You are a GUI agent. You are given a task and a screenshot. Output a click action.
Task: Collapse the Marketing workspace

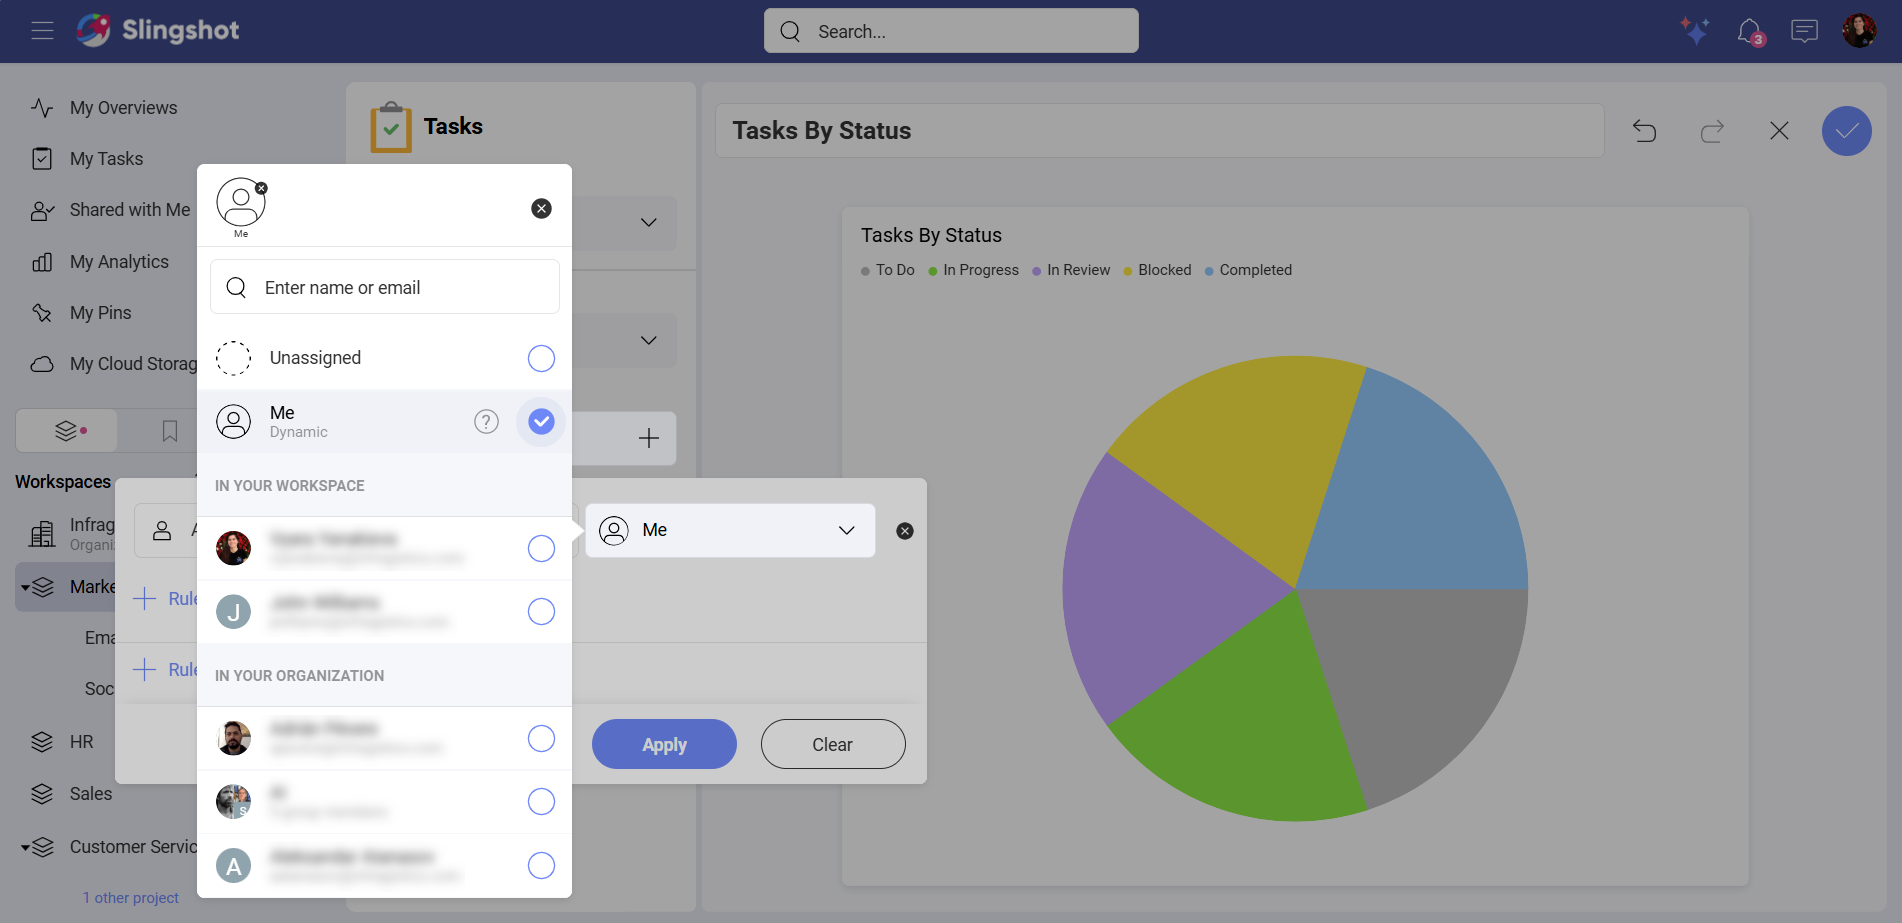tap(23, 586)
